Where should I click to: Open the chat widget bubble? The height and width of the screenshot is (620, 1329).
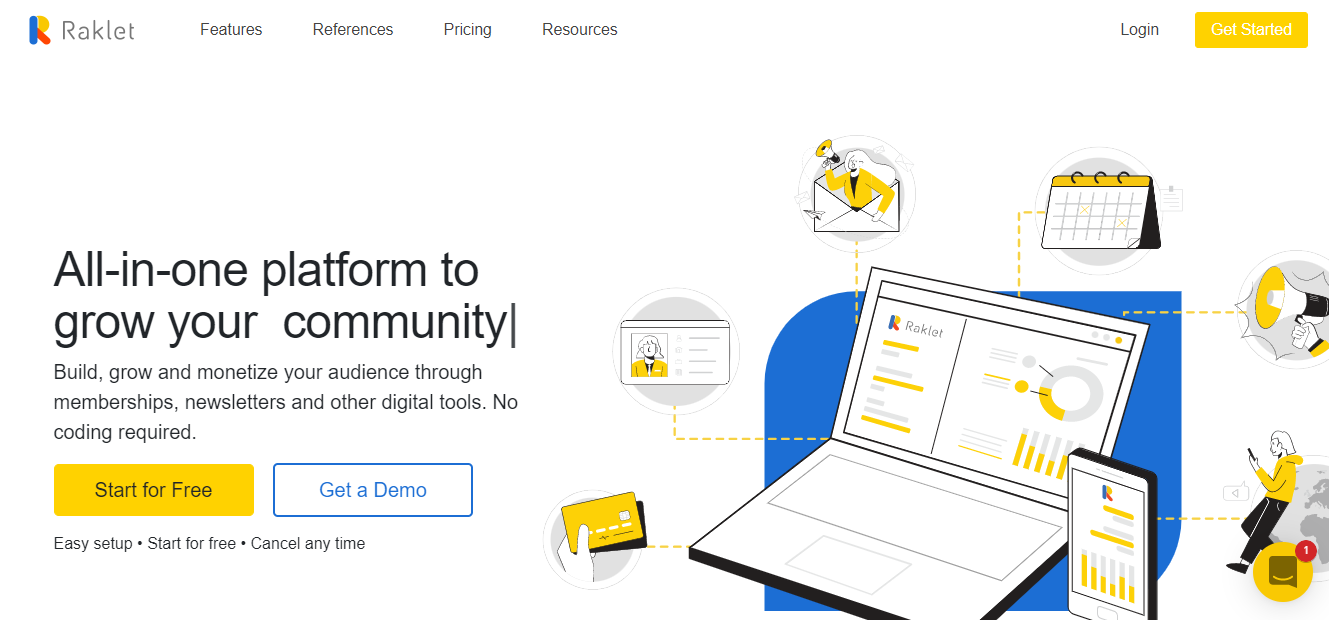coord(1282,572)
